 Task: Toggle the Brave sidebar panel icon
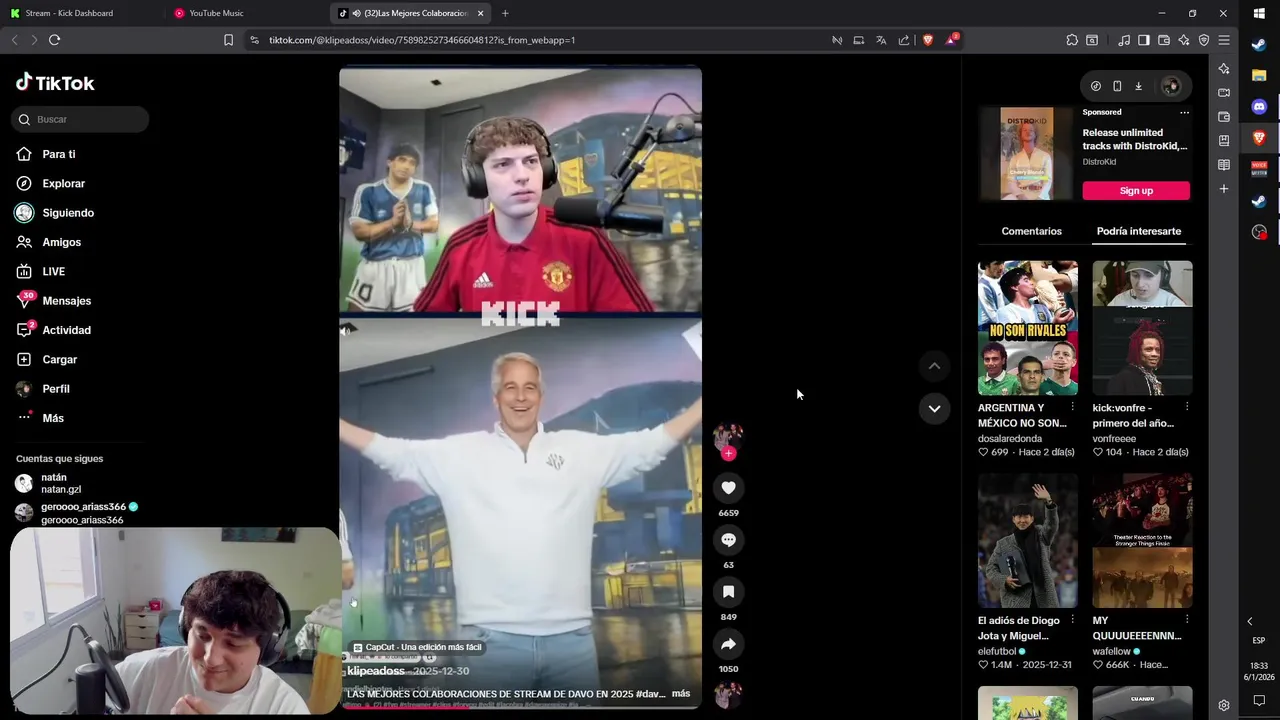pos(1144,40)
